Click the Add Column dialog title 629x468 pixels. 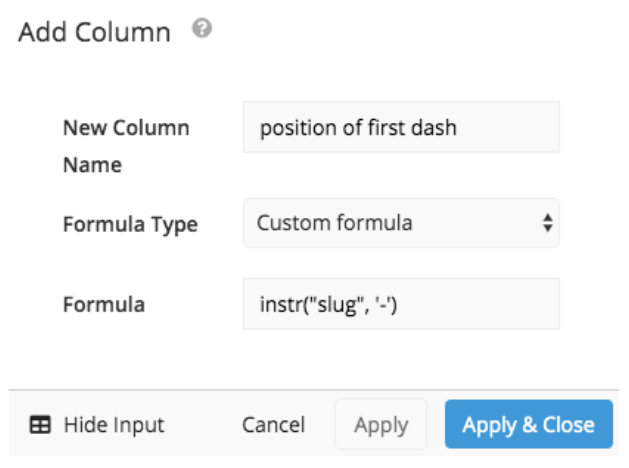click(x=95, y=32)
